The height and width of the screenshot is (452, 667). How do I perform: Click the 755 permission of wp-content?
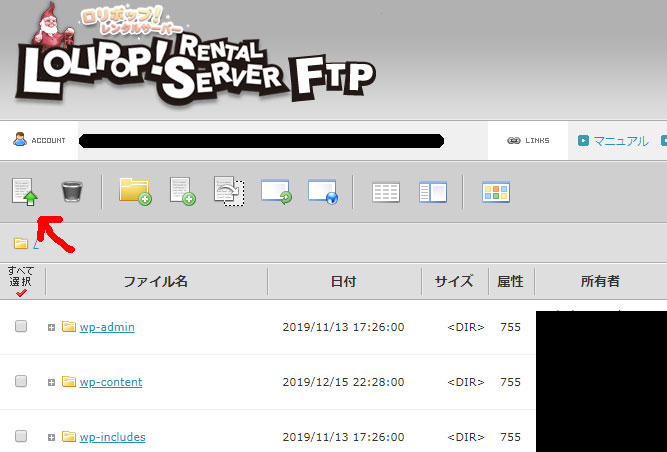coord(510,382)
